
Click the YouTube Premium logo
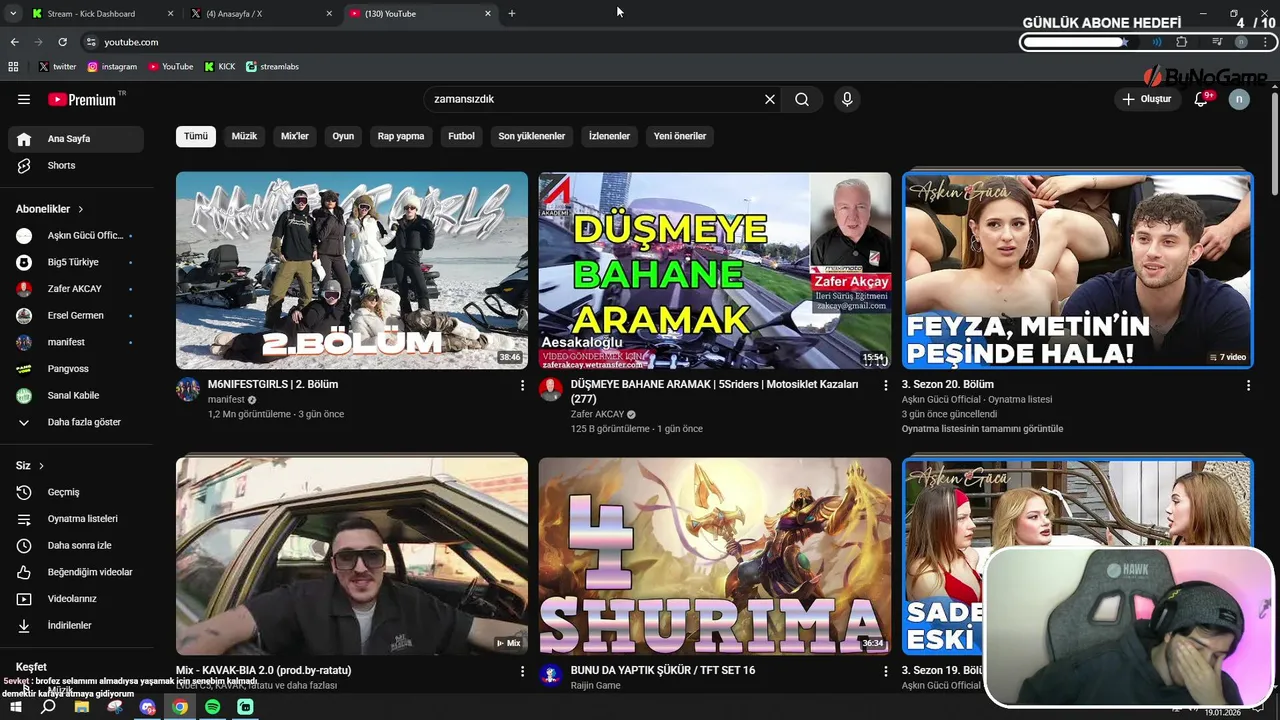pos(84,99)
